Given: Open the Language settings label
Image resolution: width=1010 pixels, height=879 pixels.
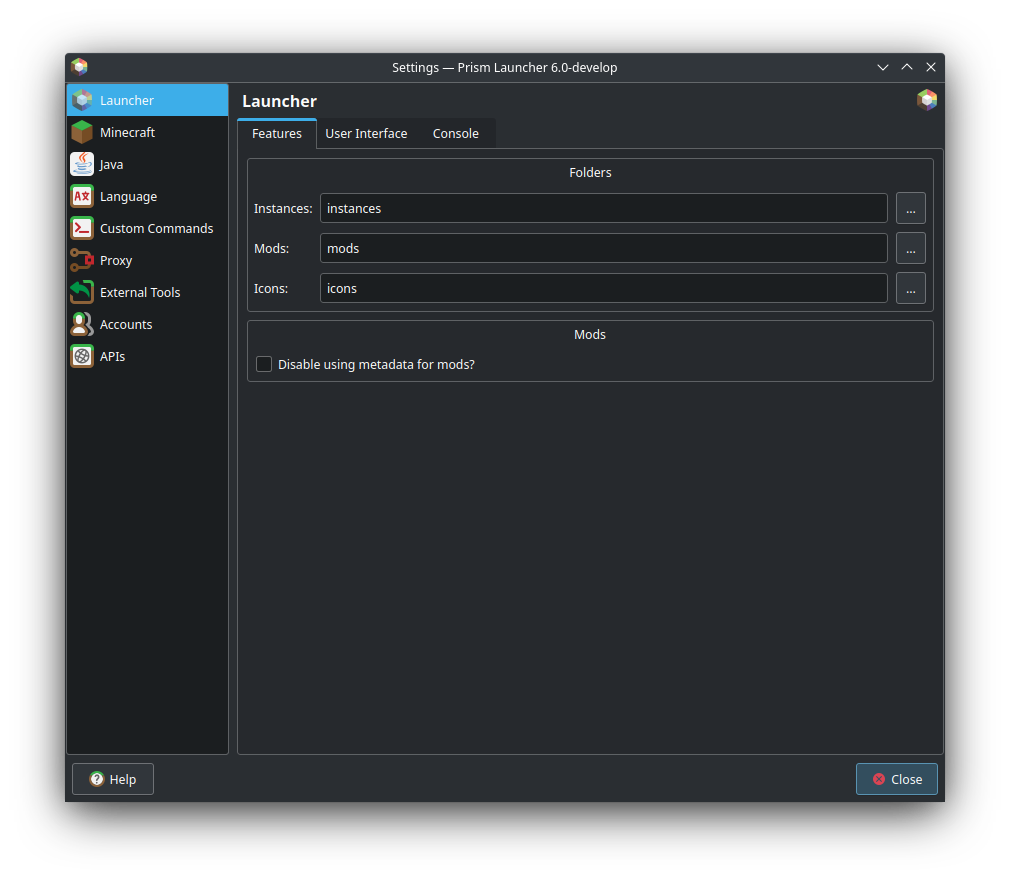Looking at the screenshot, I should click(128, 196).
